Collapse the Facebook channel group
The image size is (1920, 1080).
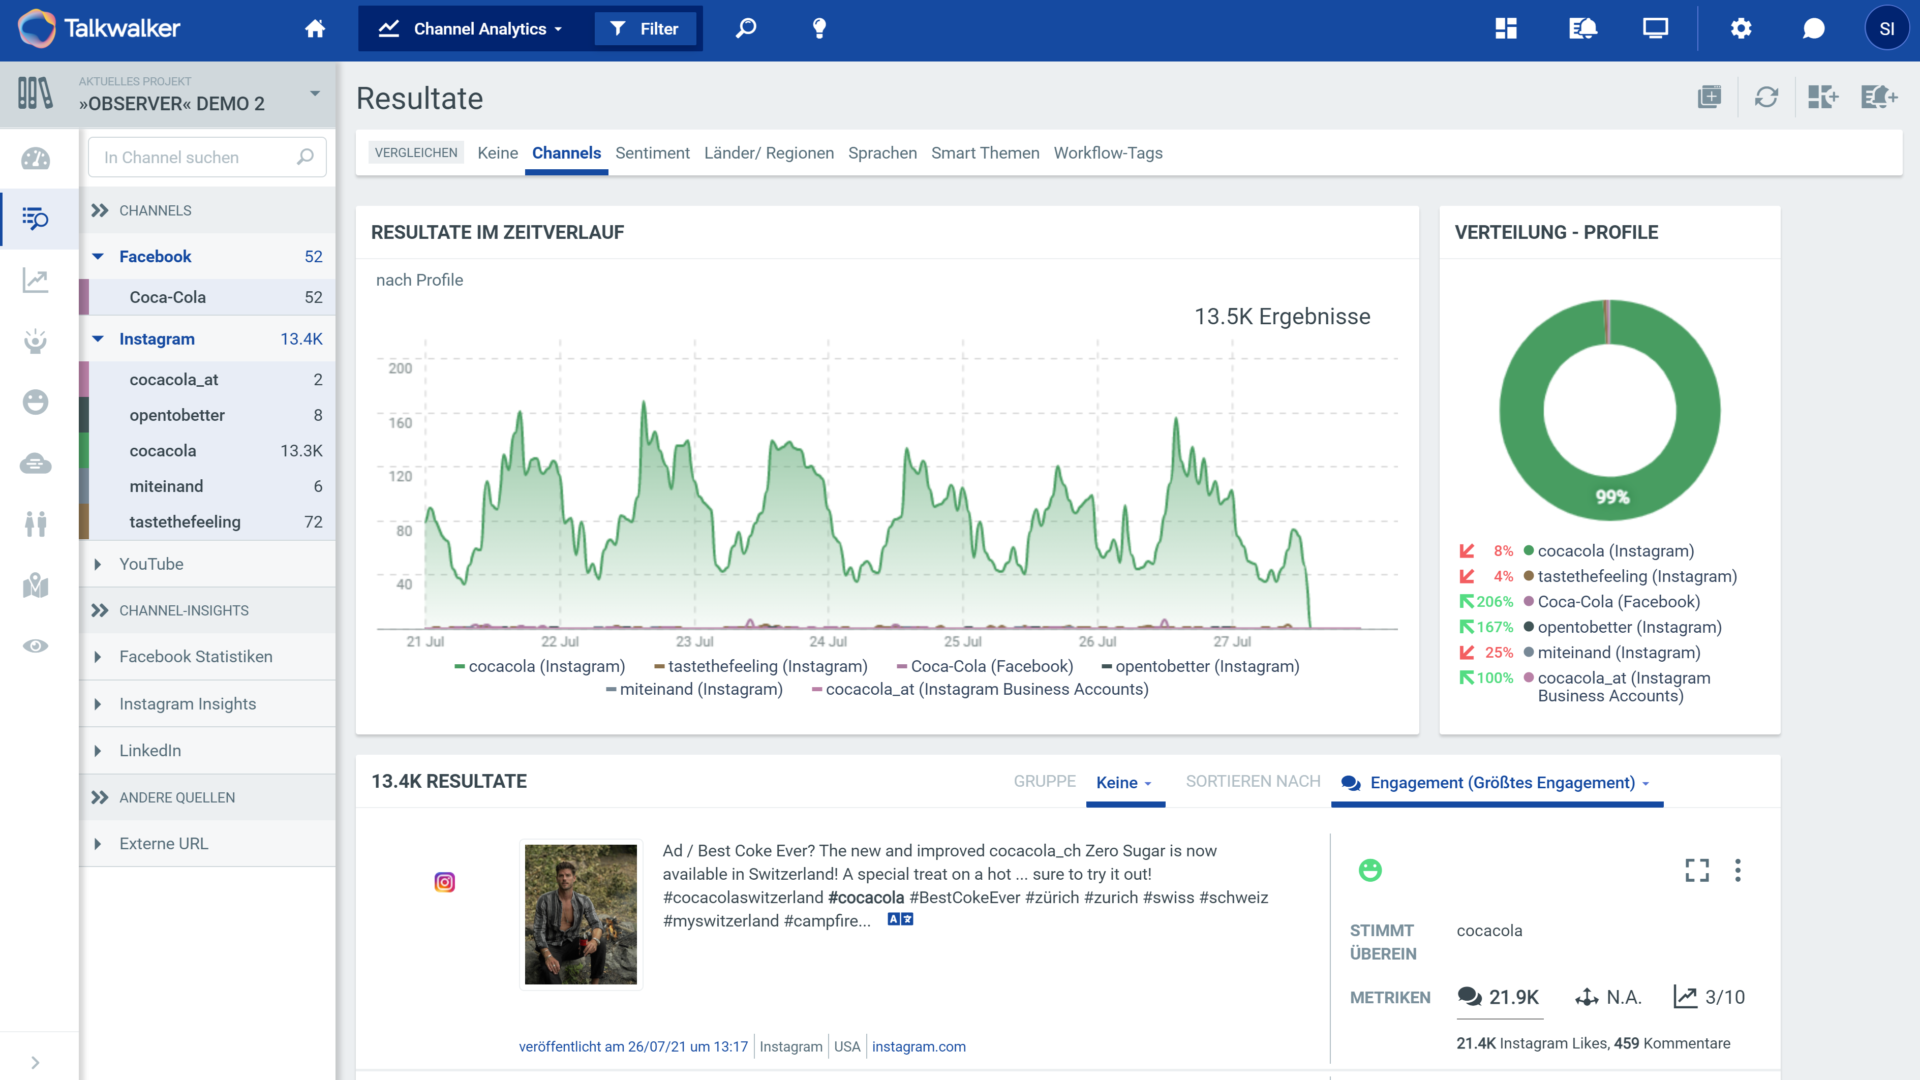[98, 257]
